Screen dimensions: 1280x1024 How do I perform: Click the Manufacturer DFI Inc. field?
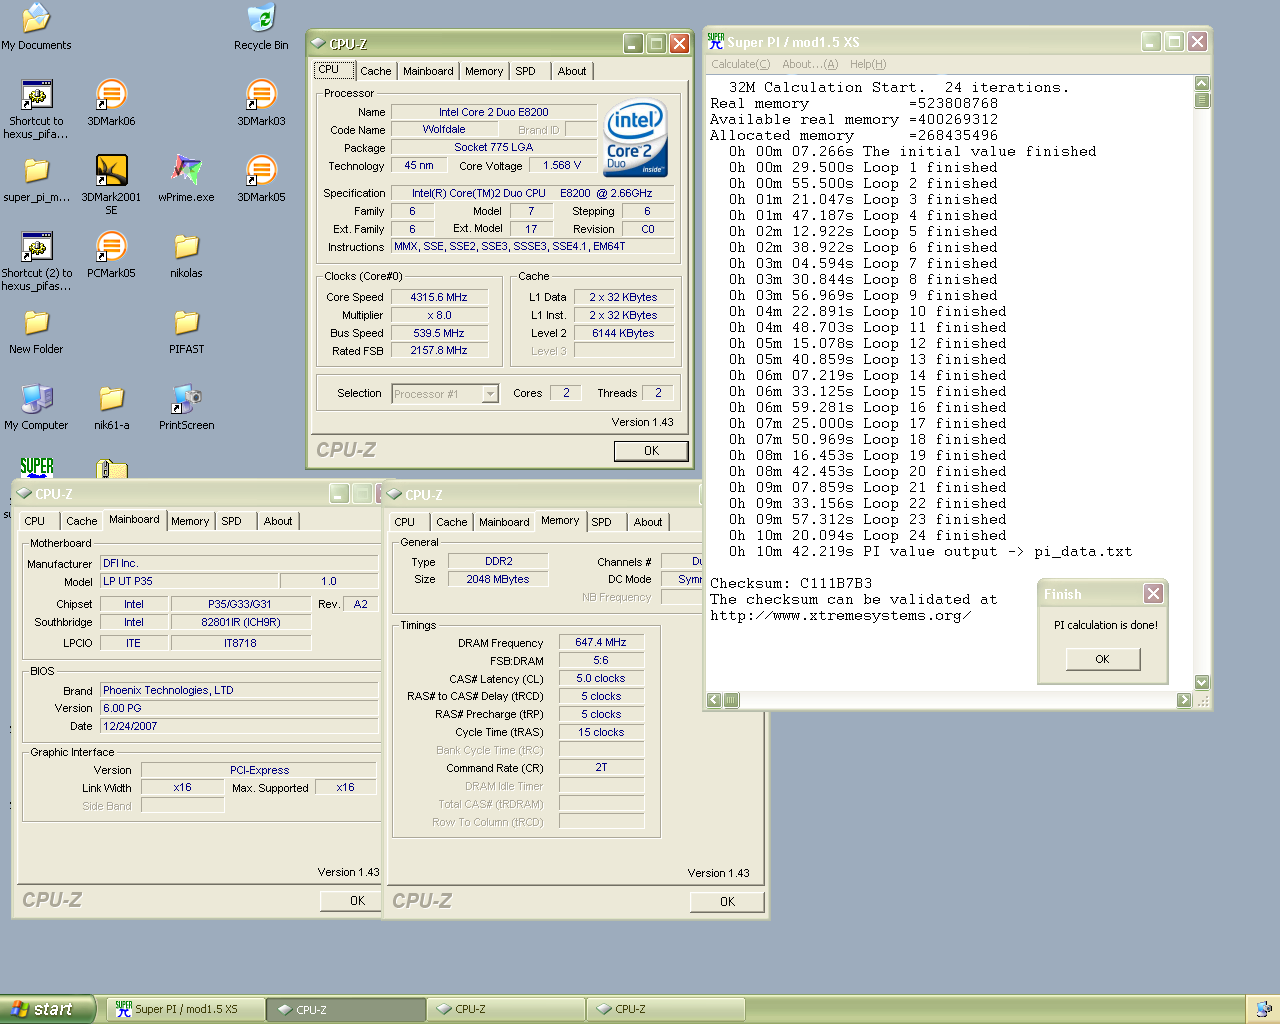pos(239,563)
